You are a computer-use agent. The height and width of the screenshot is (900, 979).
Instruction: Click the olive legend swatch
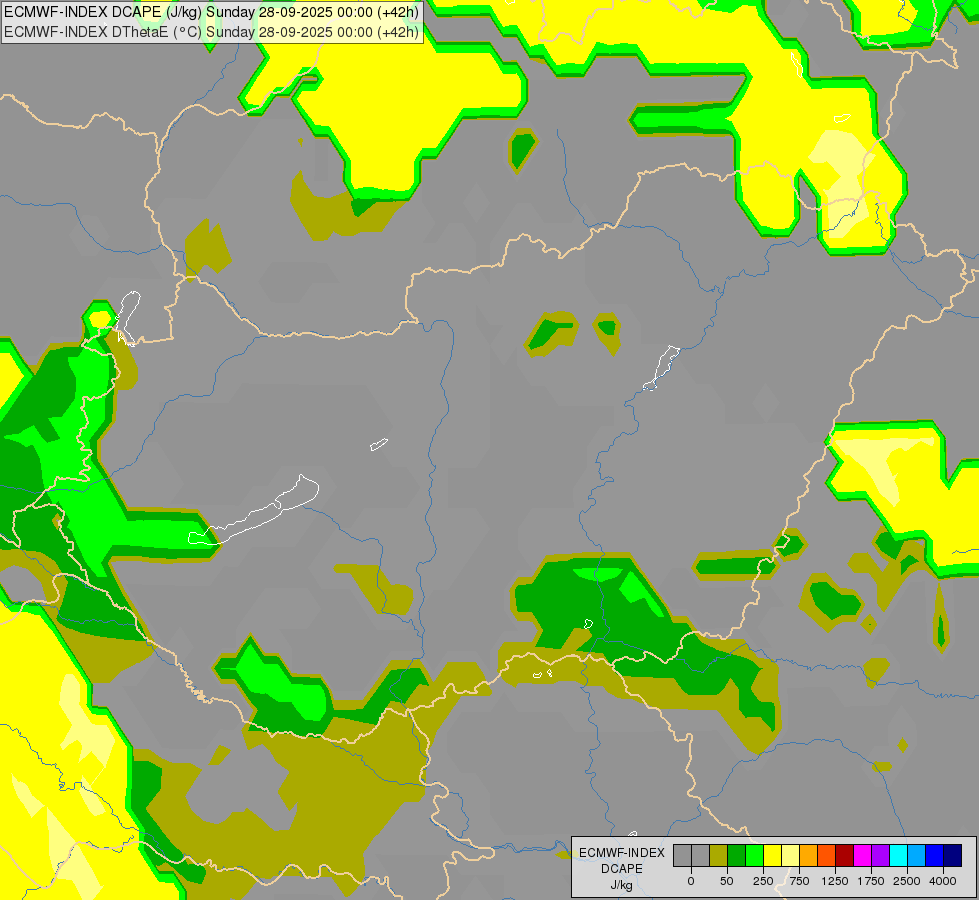tap(718, 856)
